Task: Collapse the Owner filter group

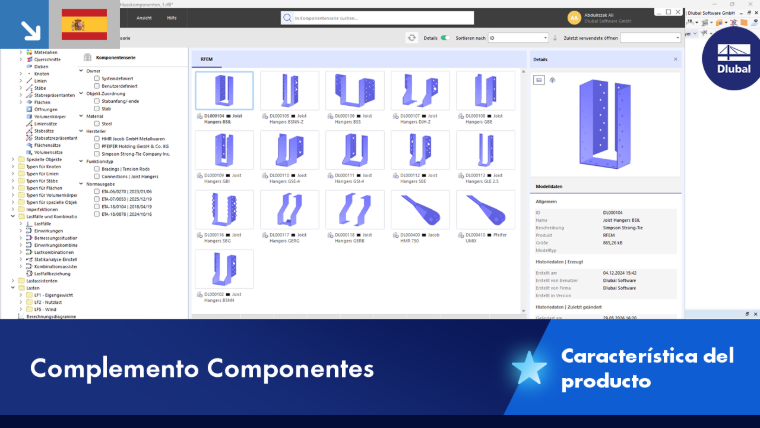Action: tap(81, 71)
